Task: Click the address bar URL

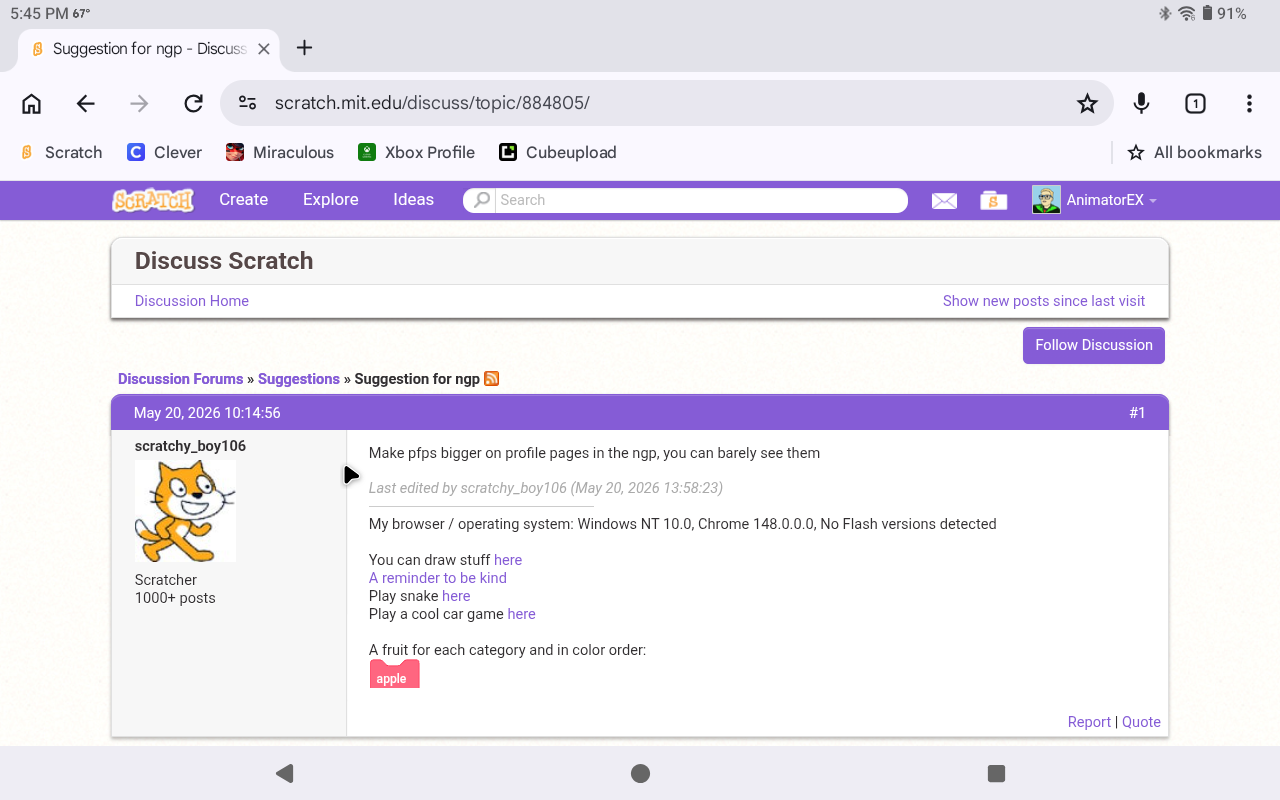Action: pos(432,103)
